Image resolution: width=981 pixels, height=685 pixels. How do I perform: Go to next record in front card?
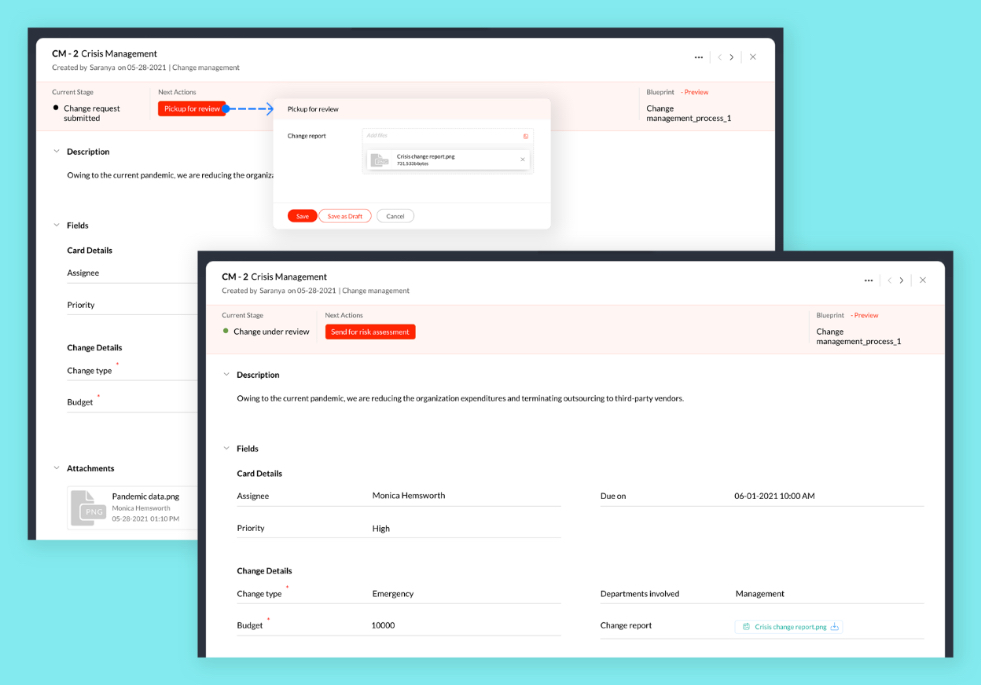coord(901,280)
